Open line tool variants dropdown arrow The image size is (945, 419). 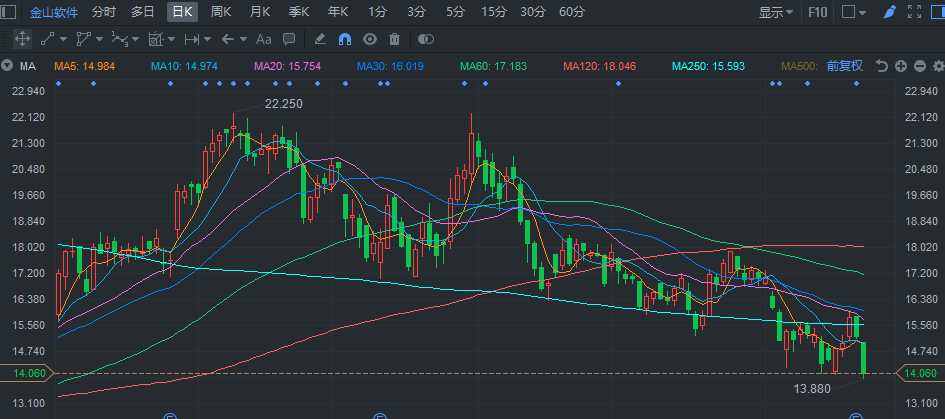pyautogui.click(x=63, y=39)
